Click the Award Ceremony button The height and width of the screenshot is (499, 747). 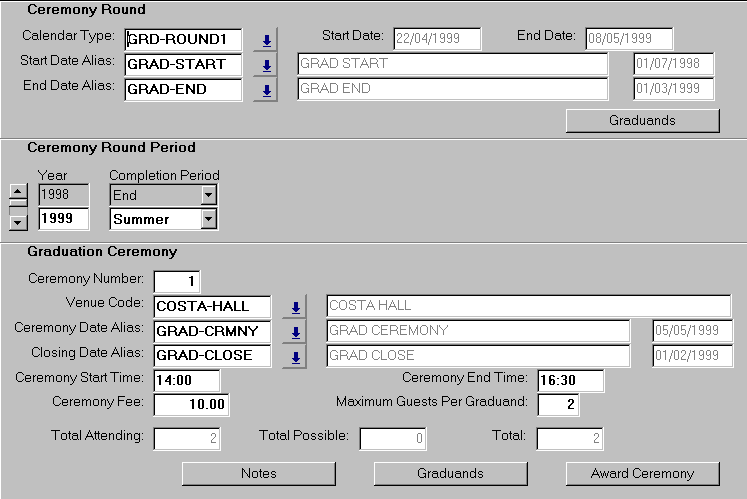[x=642, y=473]
